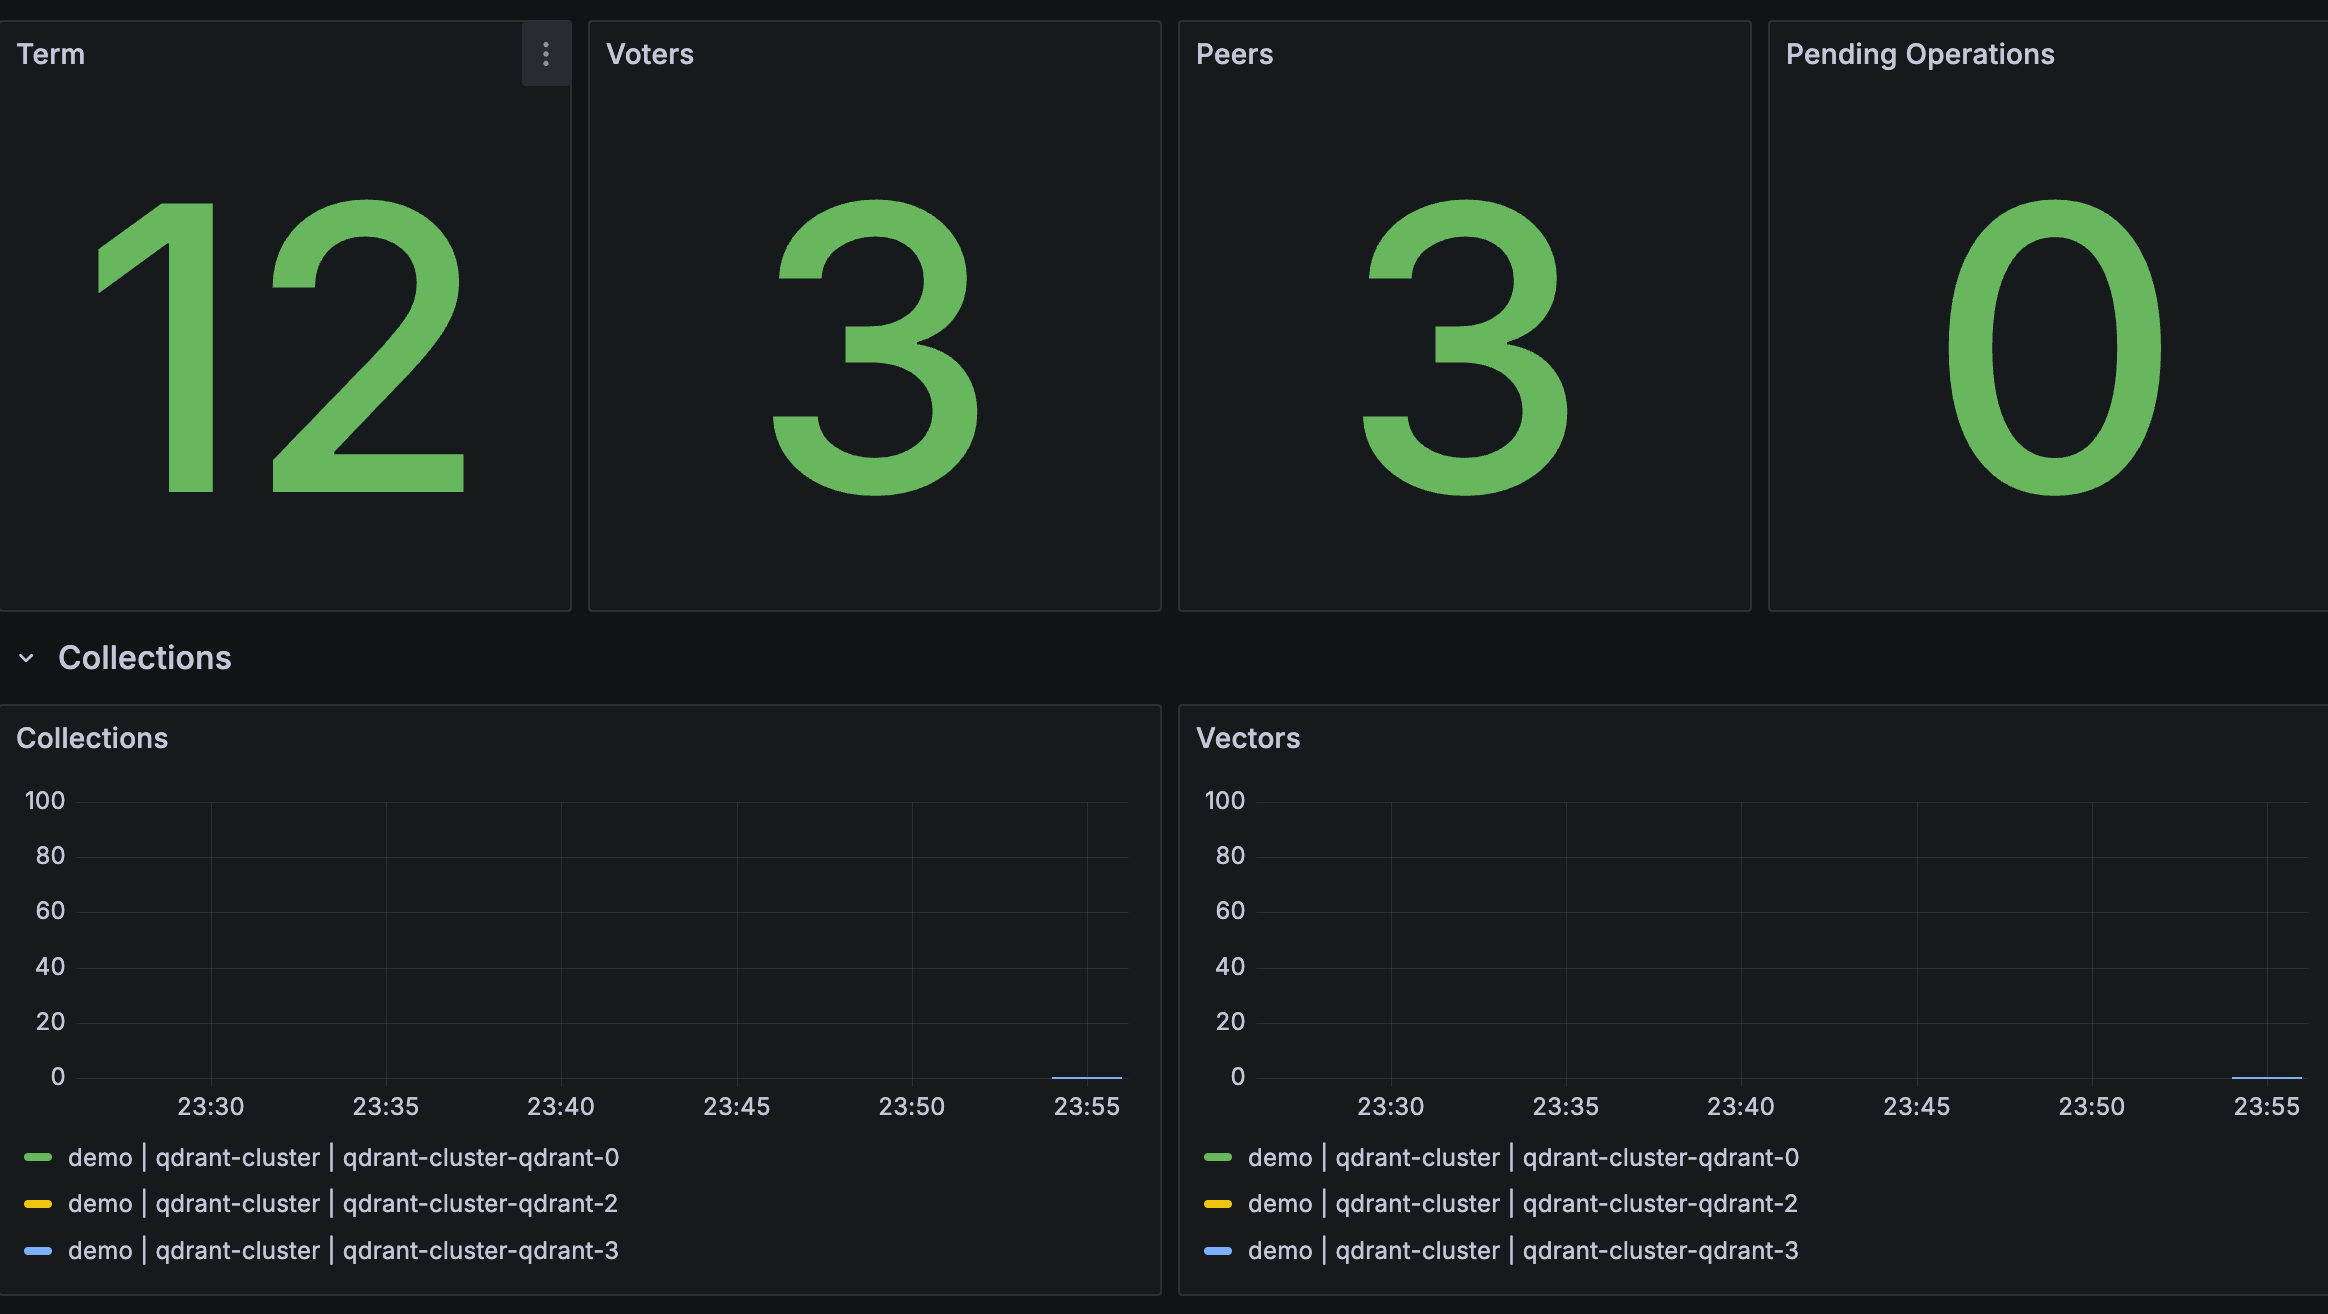Image resolution: width=2328 pixels, height=1314 pixels.
Task: Click the Pending Operations panel title
Action: (1919, 54)
